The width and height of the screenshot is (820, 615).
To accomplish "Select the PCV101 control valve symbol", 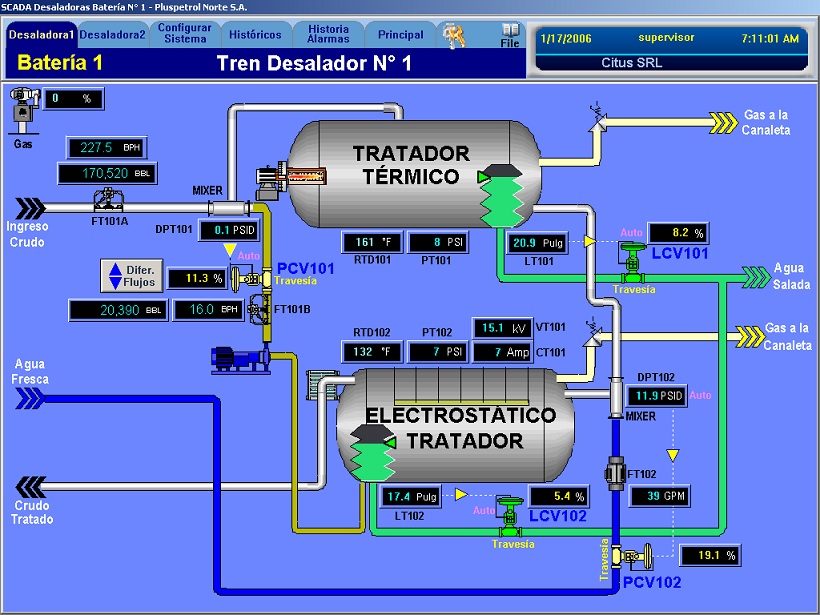I will pyautogui.click(x=242, y=279).
